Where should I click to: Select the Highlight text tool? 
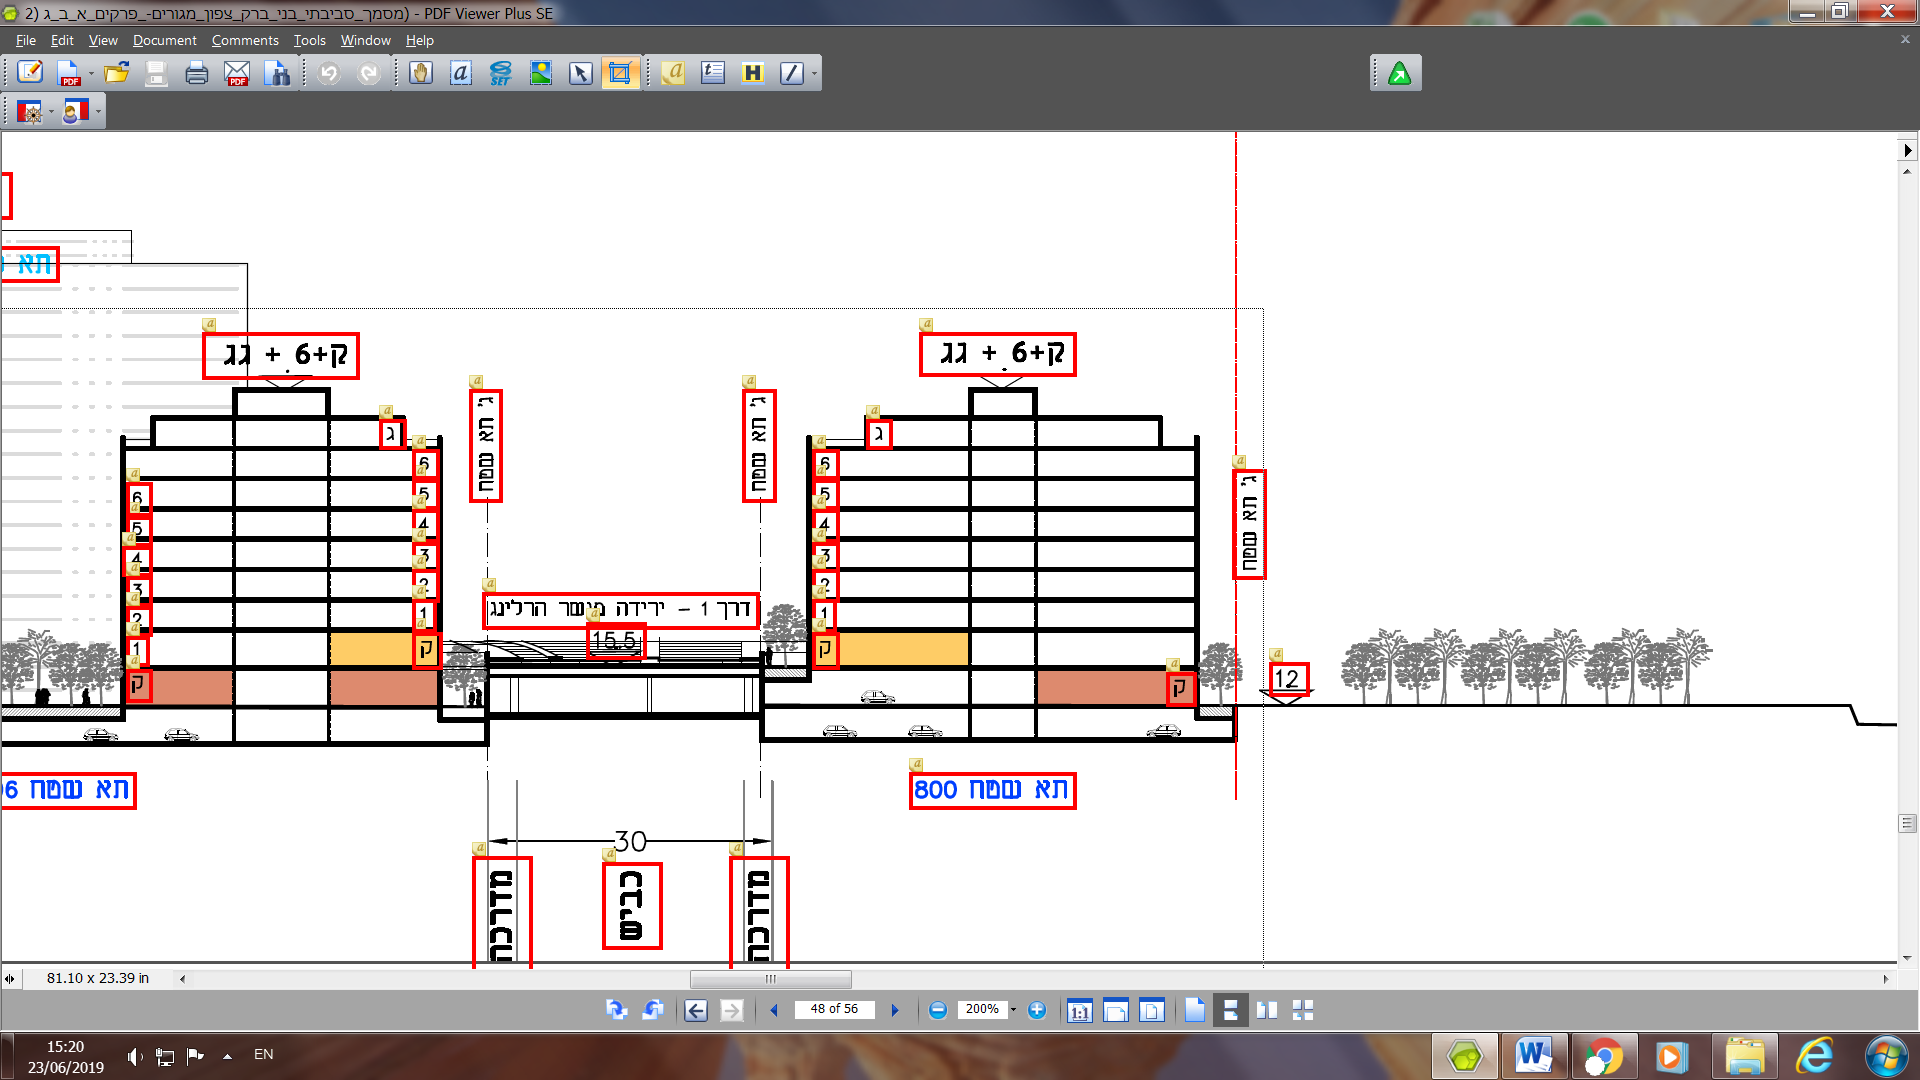click(x=753, y=73)
